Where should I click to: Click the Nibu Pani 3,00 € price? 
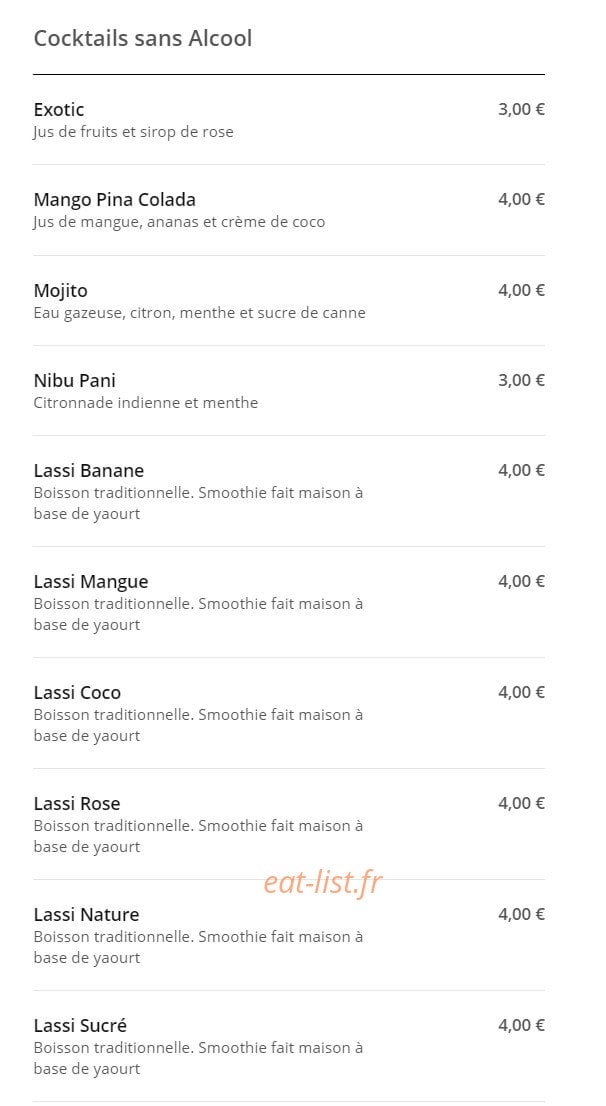521,380
